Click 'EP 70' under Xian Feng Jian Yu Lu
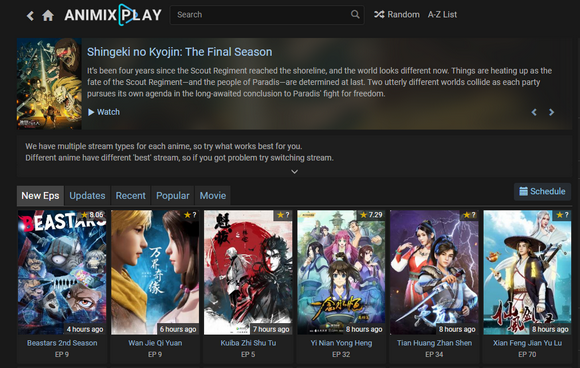This screenshot has height=368, width=580. pos(527,354)
